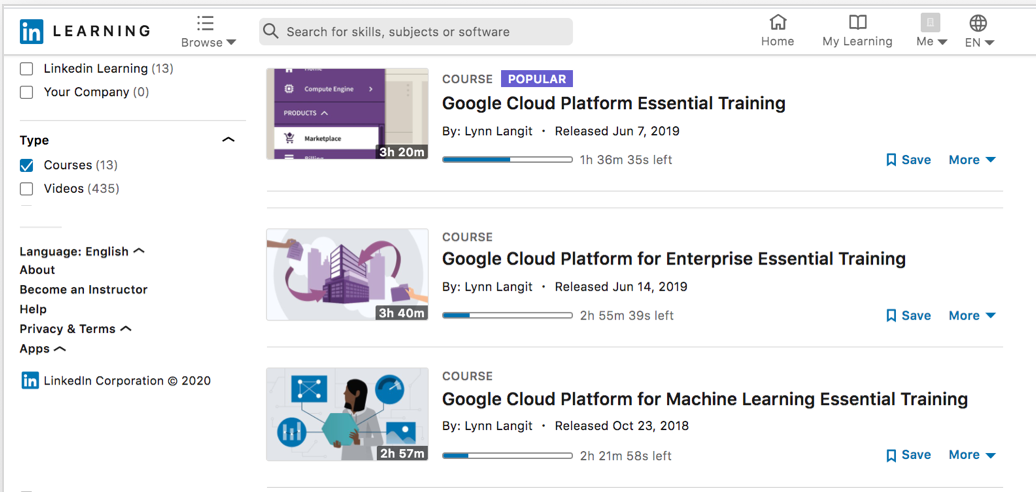The width and height of the screenshot is (1036, 492).
Task: Go to the Home house icon
Action: 778,22
